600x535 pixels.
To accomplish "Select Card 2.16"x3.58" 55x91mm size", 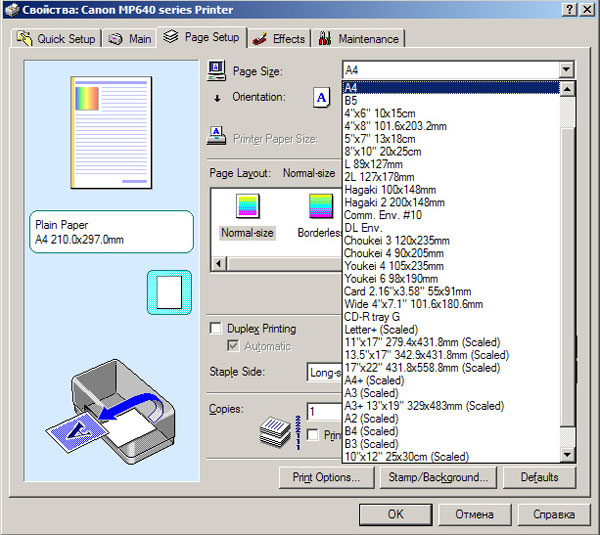I will [451, 291].
